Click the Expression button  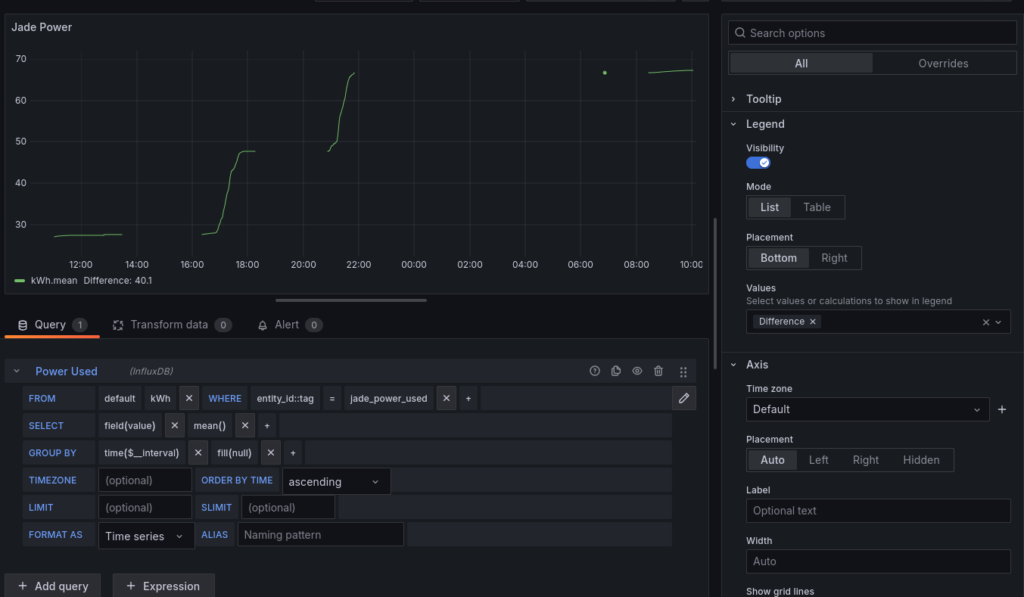pyautogui.click(x=163, y=586)
